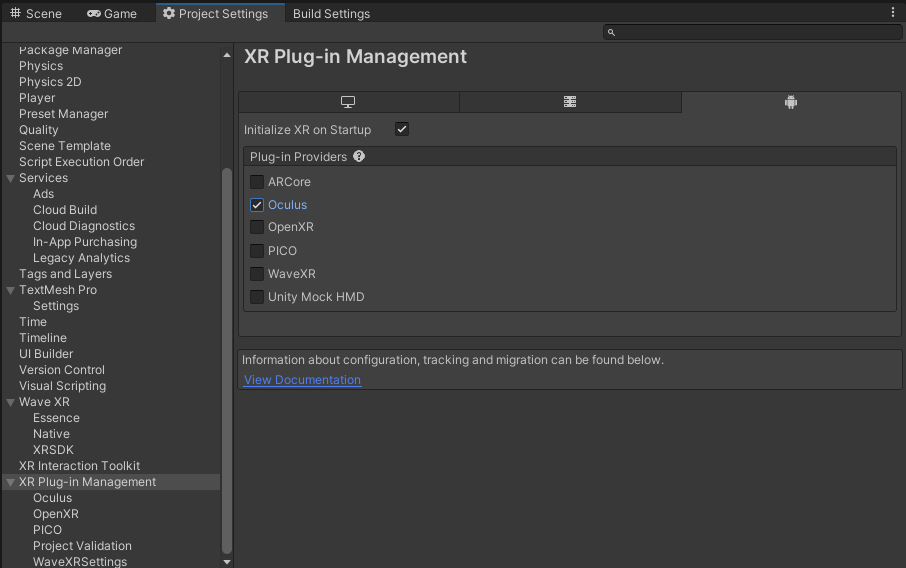Open the View Documentation link
The image size is (906, 568).
point(302,380)
